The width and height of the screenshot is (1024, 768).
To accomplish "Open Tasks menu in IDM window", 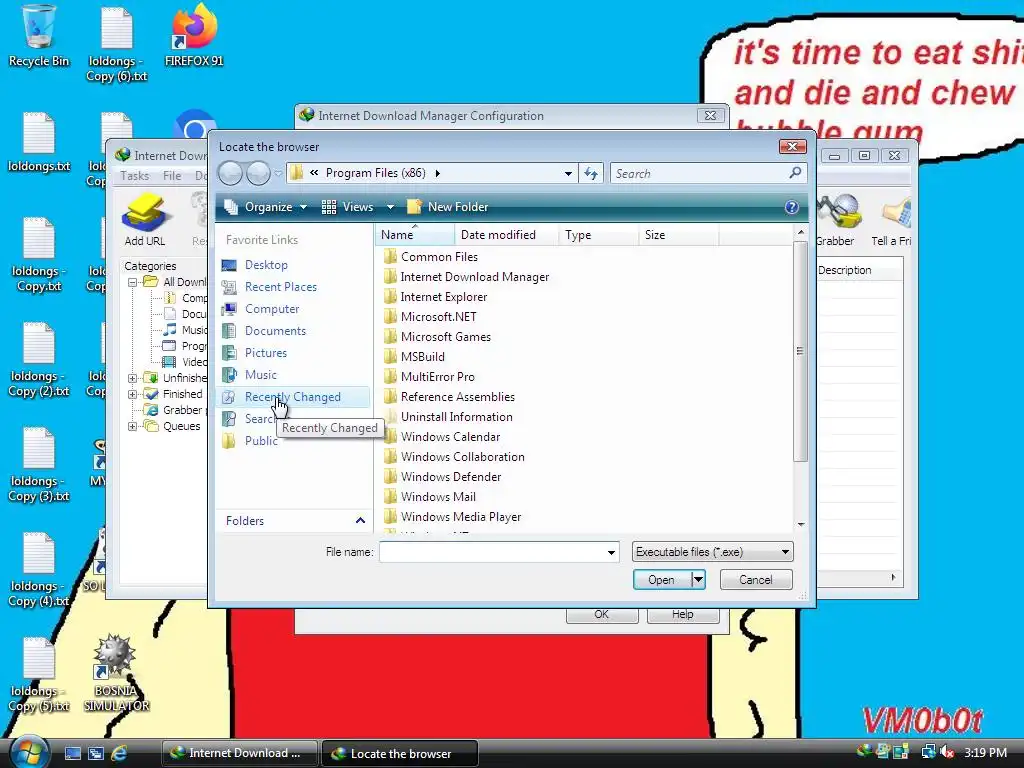I will pyautogui.click(x=135, y=176).
